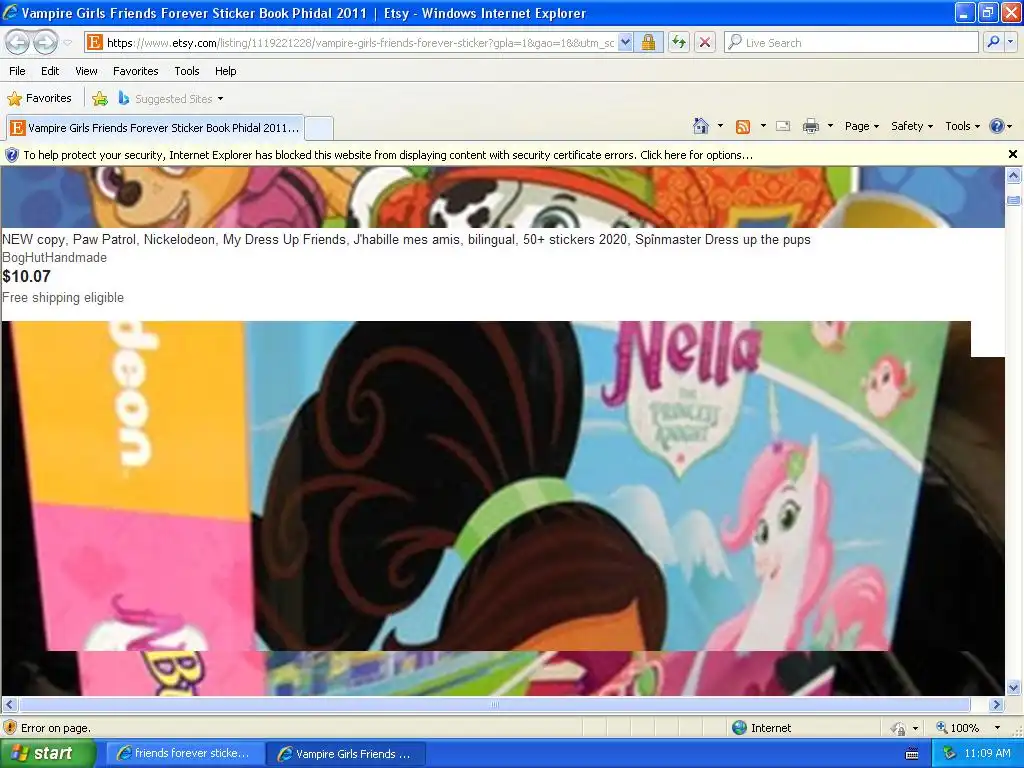This screenshot has height=768, width=1024.
Task: Open the Help menu
Action: coord(226,71)
